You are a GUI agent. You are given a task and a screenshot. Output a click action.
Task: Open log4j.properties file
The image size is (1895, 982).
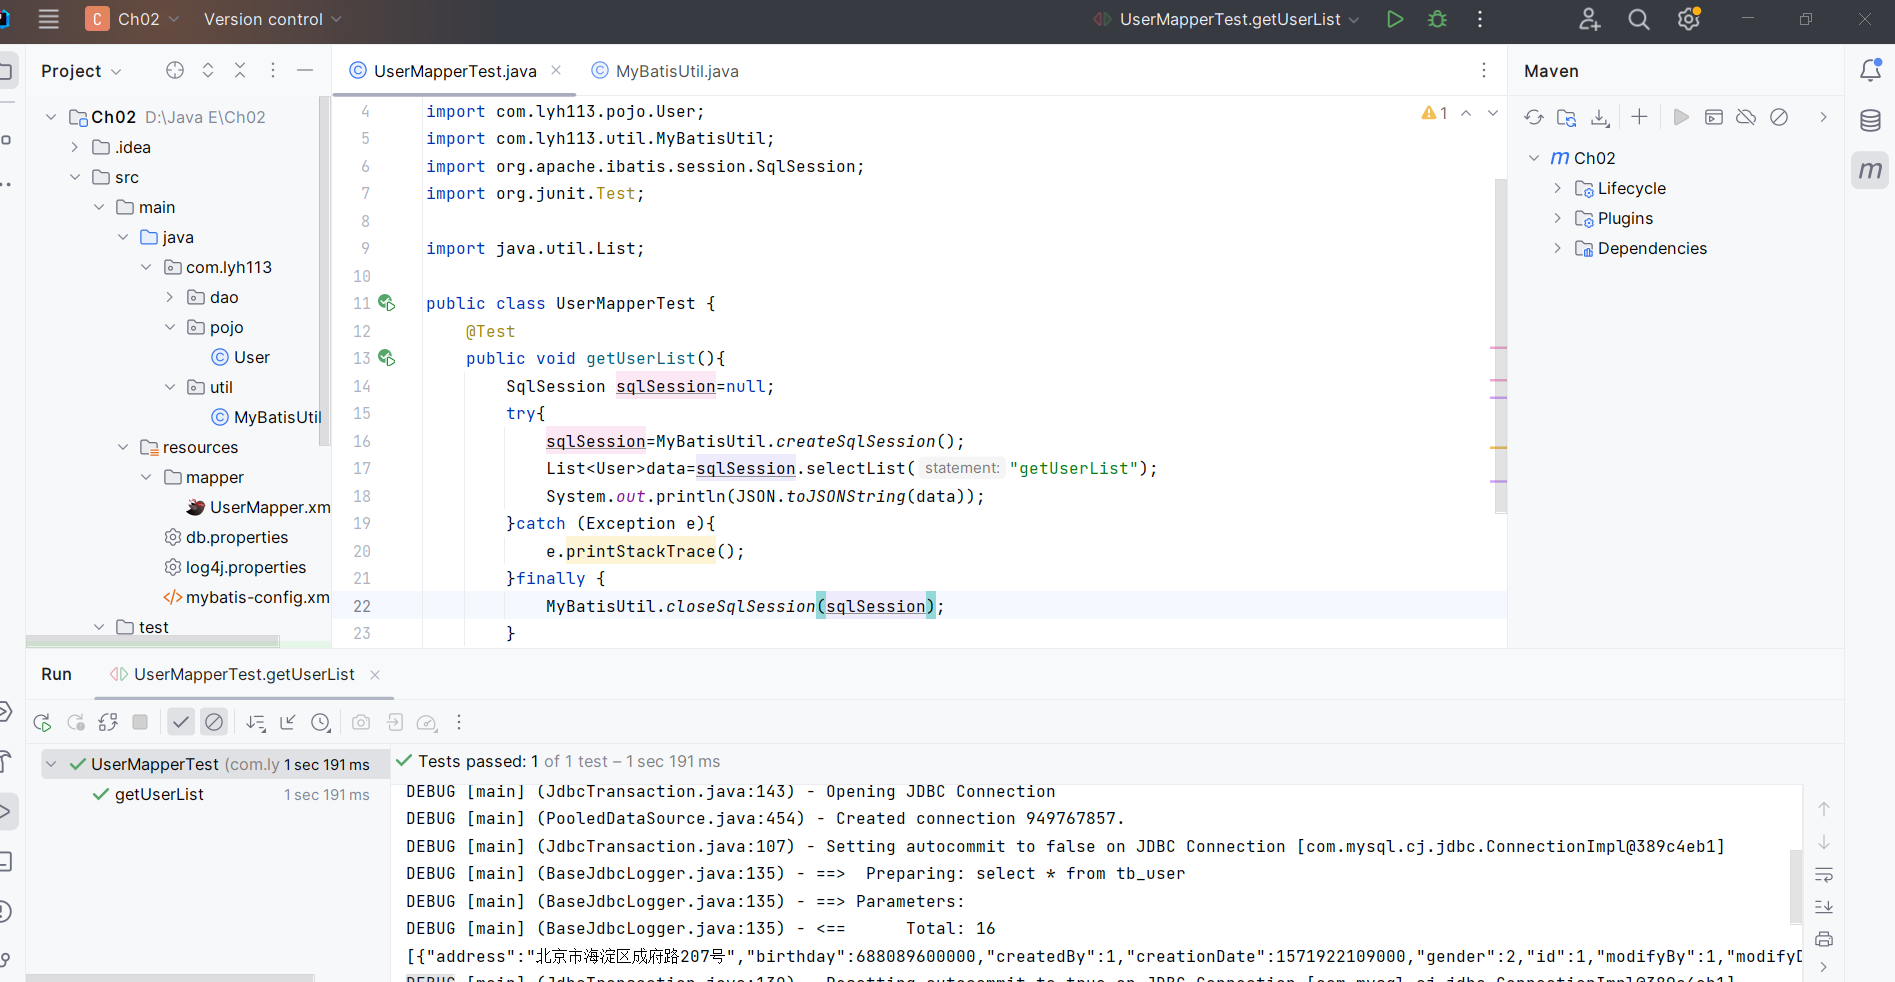236,567
